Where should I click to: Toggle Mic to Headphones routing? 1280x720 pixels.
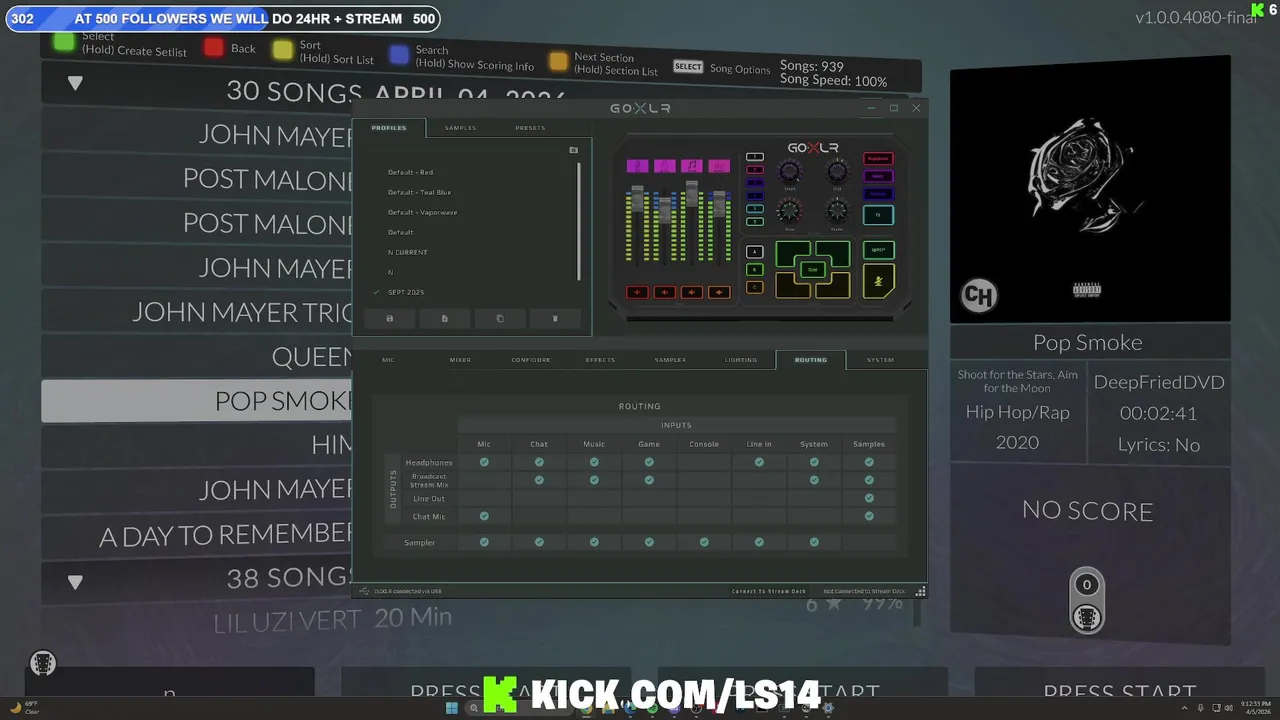click(x=484, y=462)
